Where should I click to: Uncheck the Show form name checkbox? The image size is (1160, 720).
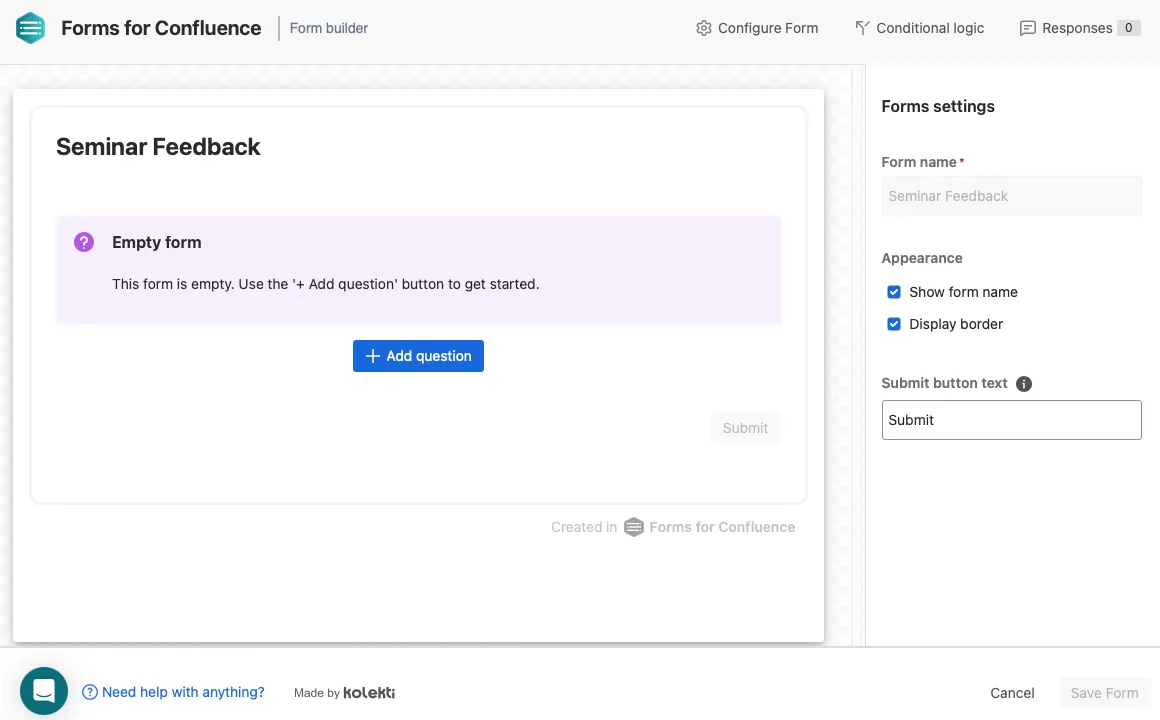(894, 292)
